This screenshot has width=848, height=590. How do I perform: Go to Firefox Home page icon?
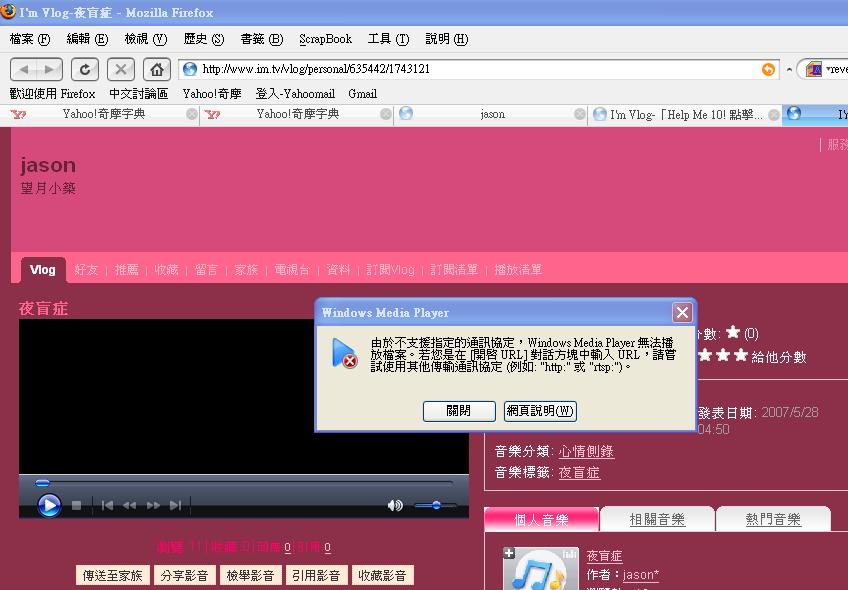[156, 69]
